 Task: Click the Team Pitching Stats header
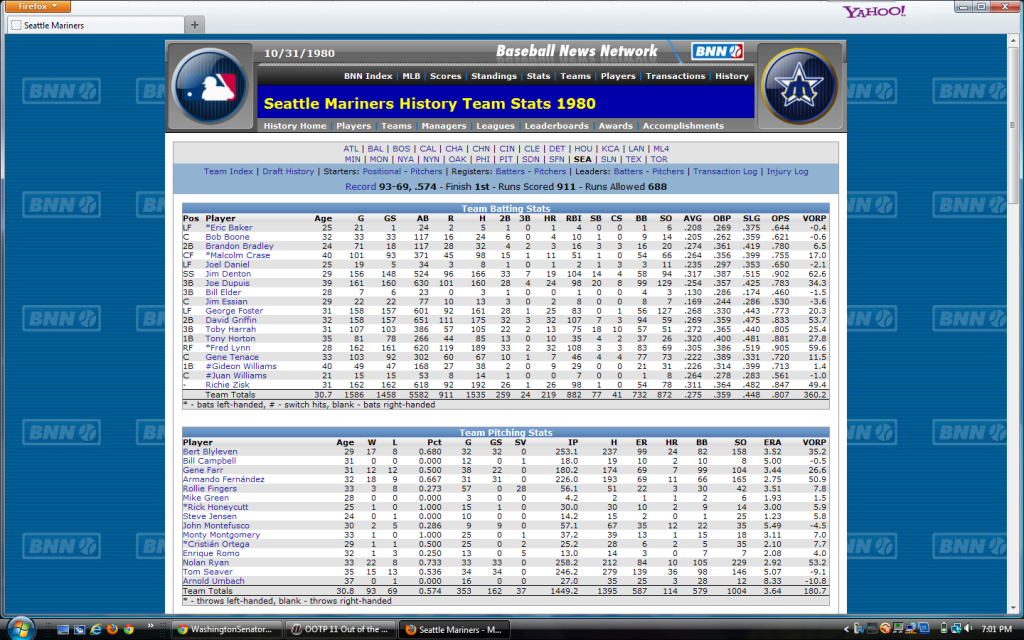[505, 433]
